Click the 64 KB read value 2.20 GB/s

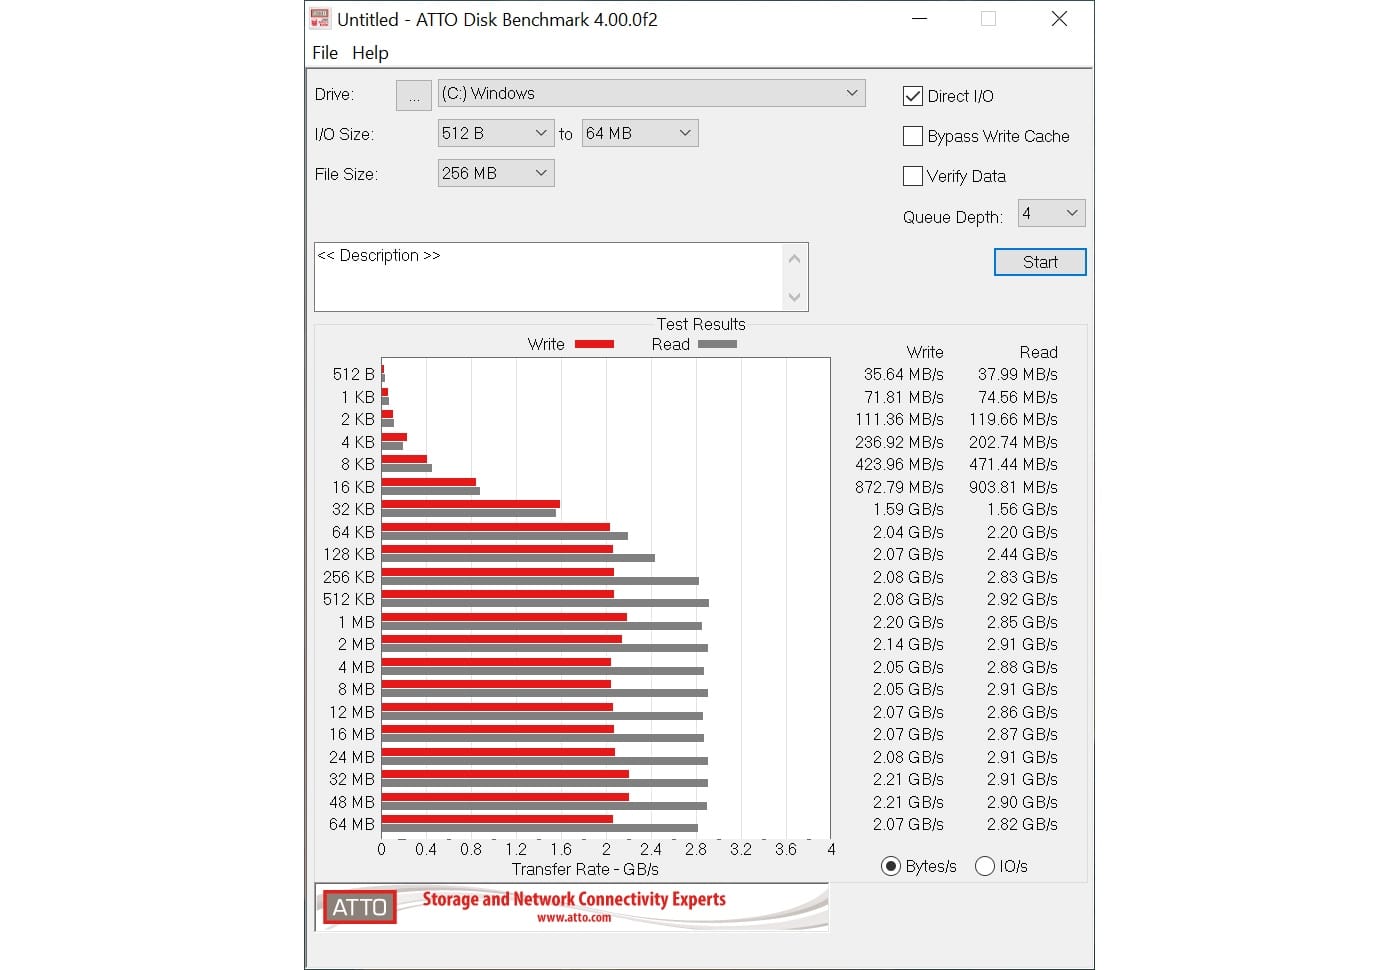(x=1022, y=532)
